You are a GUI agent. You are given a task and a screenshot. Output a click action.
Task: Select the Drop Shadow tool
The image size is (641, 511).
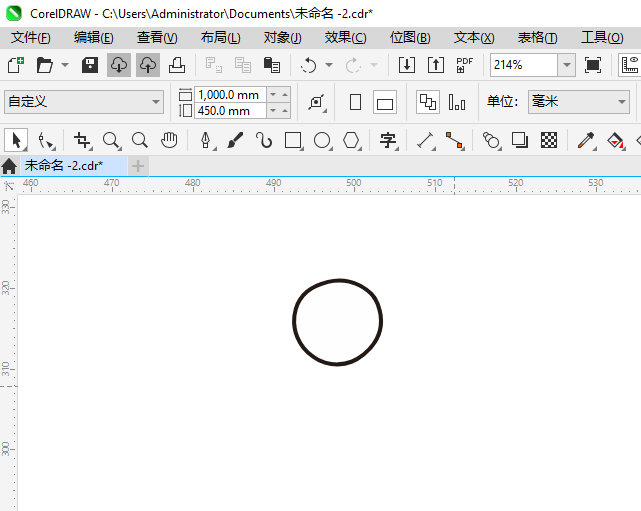click(520, 140)
